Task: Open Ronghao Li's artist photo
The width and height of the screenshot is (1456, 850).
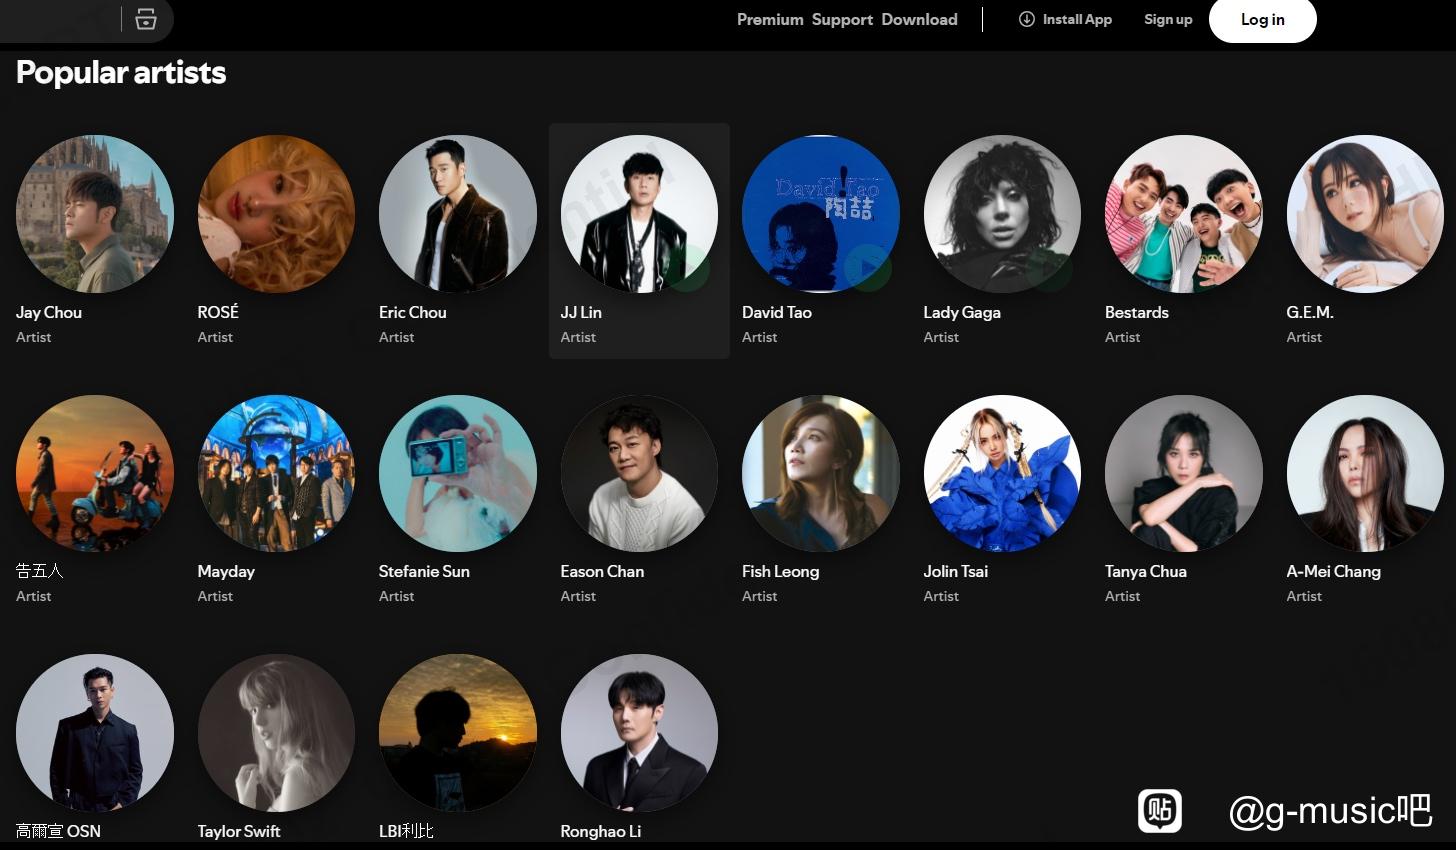Action: 639,733
